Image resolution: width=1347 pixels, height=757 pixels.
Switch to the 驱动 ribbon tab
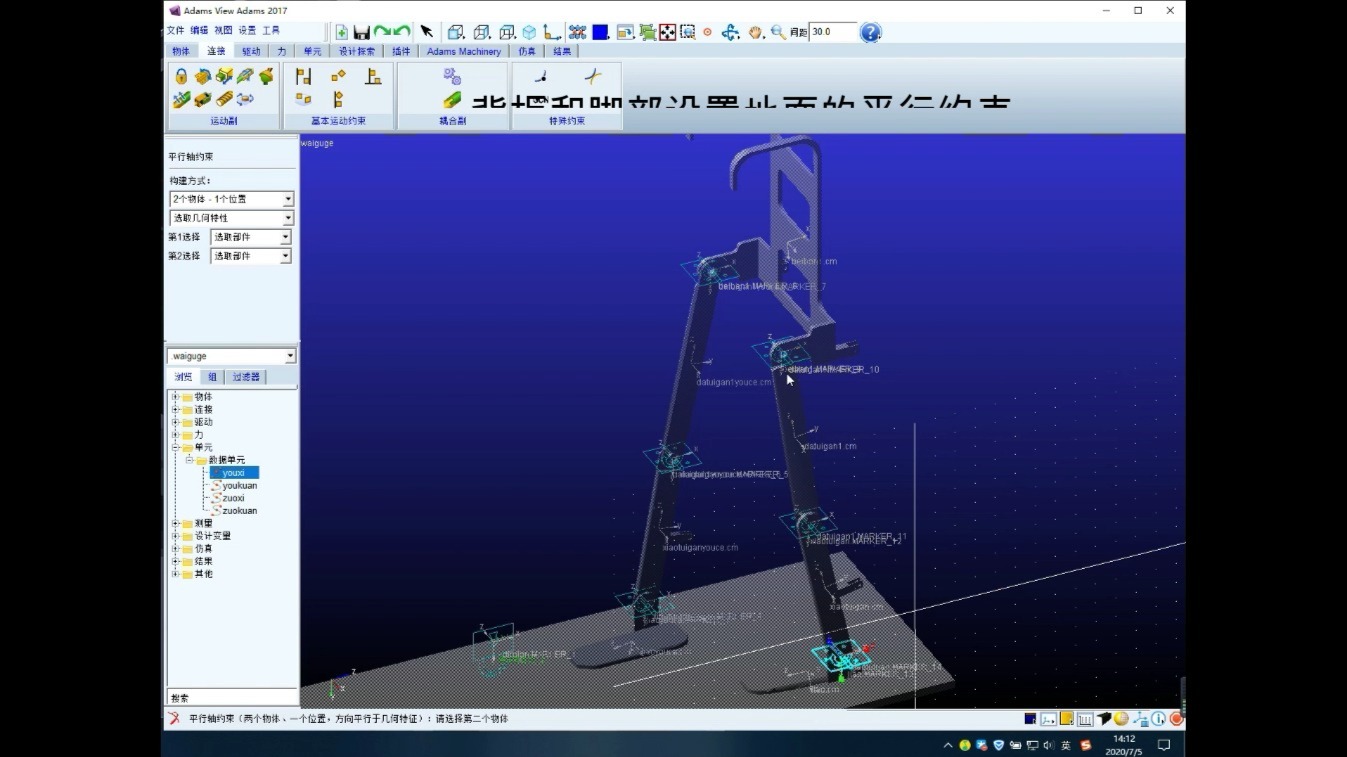[250, 51]
